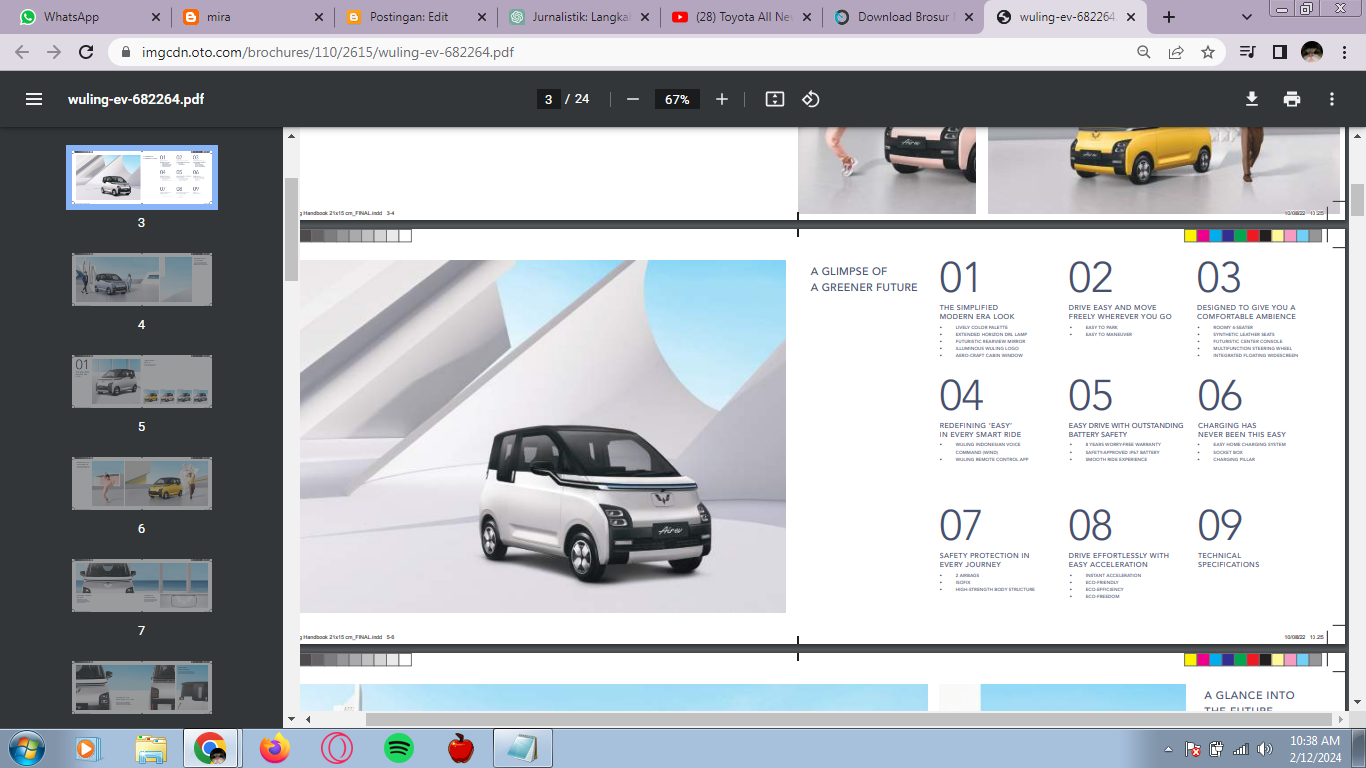The width and height of the screenshot is (1366, 768).
Task: Open Spotify from taskbar
Action: [x=399, y=748]
